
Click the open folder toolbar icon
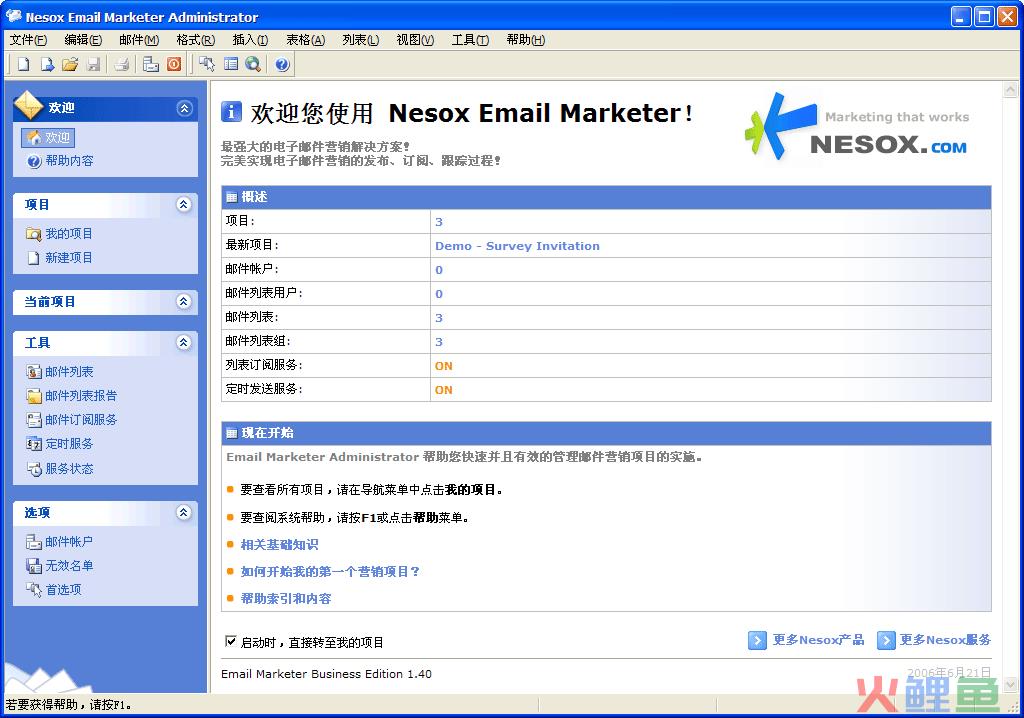pos(70,64)
